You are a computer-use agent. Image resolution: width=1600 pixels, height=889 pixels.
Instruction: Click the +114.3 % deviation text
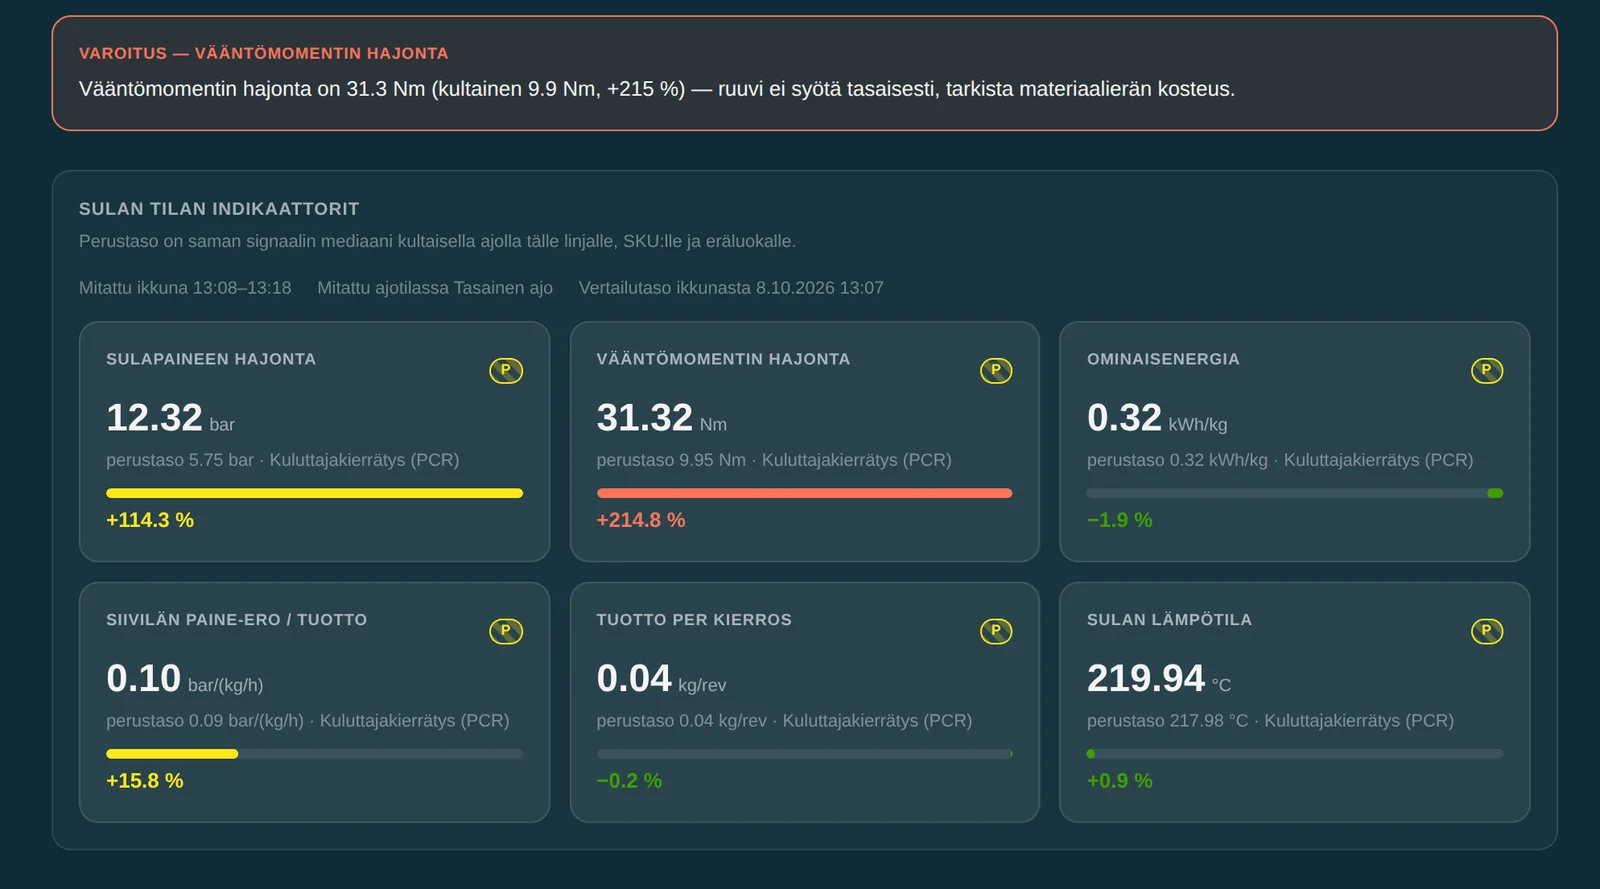click(150, 520)
